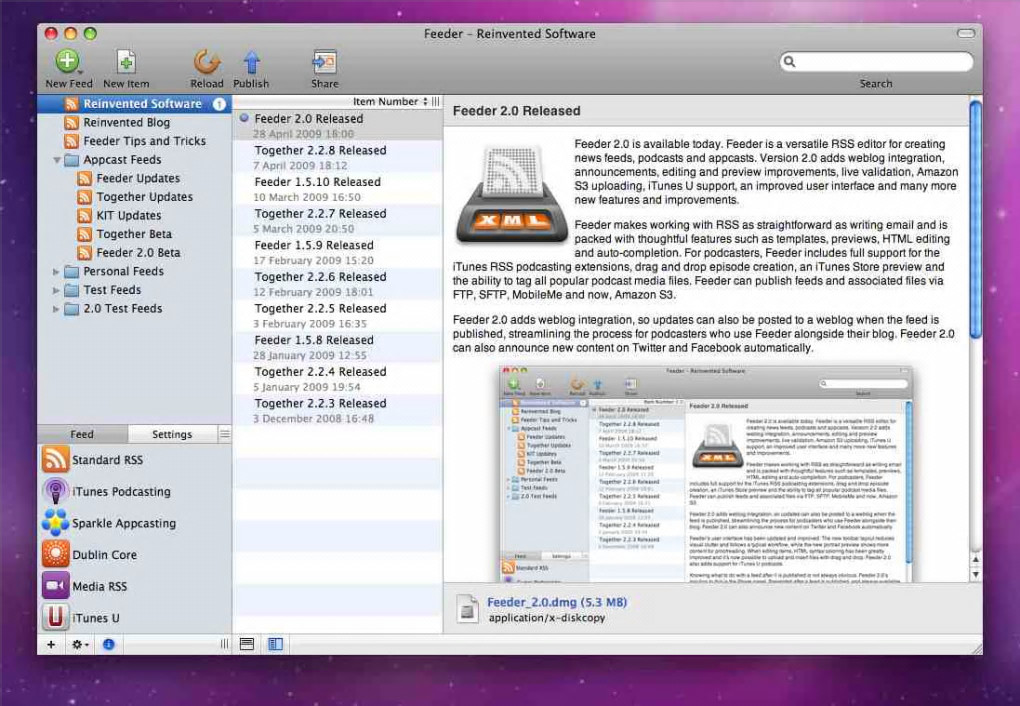Viewport: 1020px width, 706px height.
Task: Select the Reinvented Software feed row
Action: click(134, 104)
